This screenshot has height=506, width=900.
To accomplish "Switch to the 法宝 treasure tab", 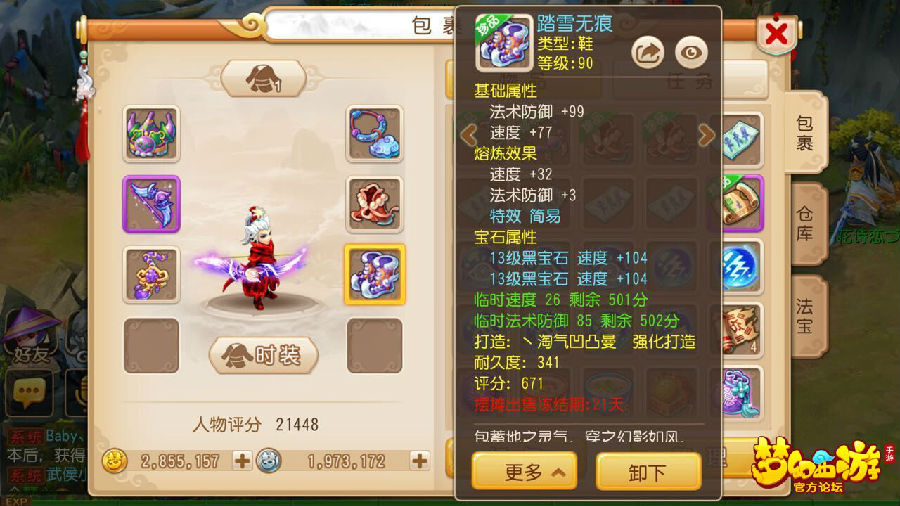I will (x=805, y=316).
